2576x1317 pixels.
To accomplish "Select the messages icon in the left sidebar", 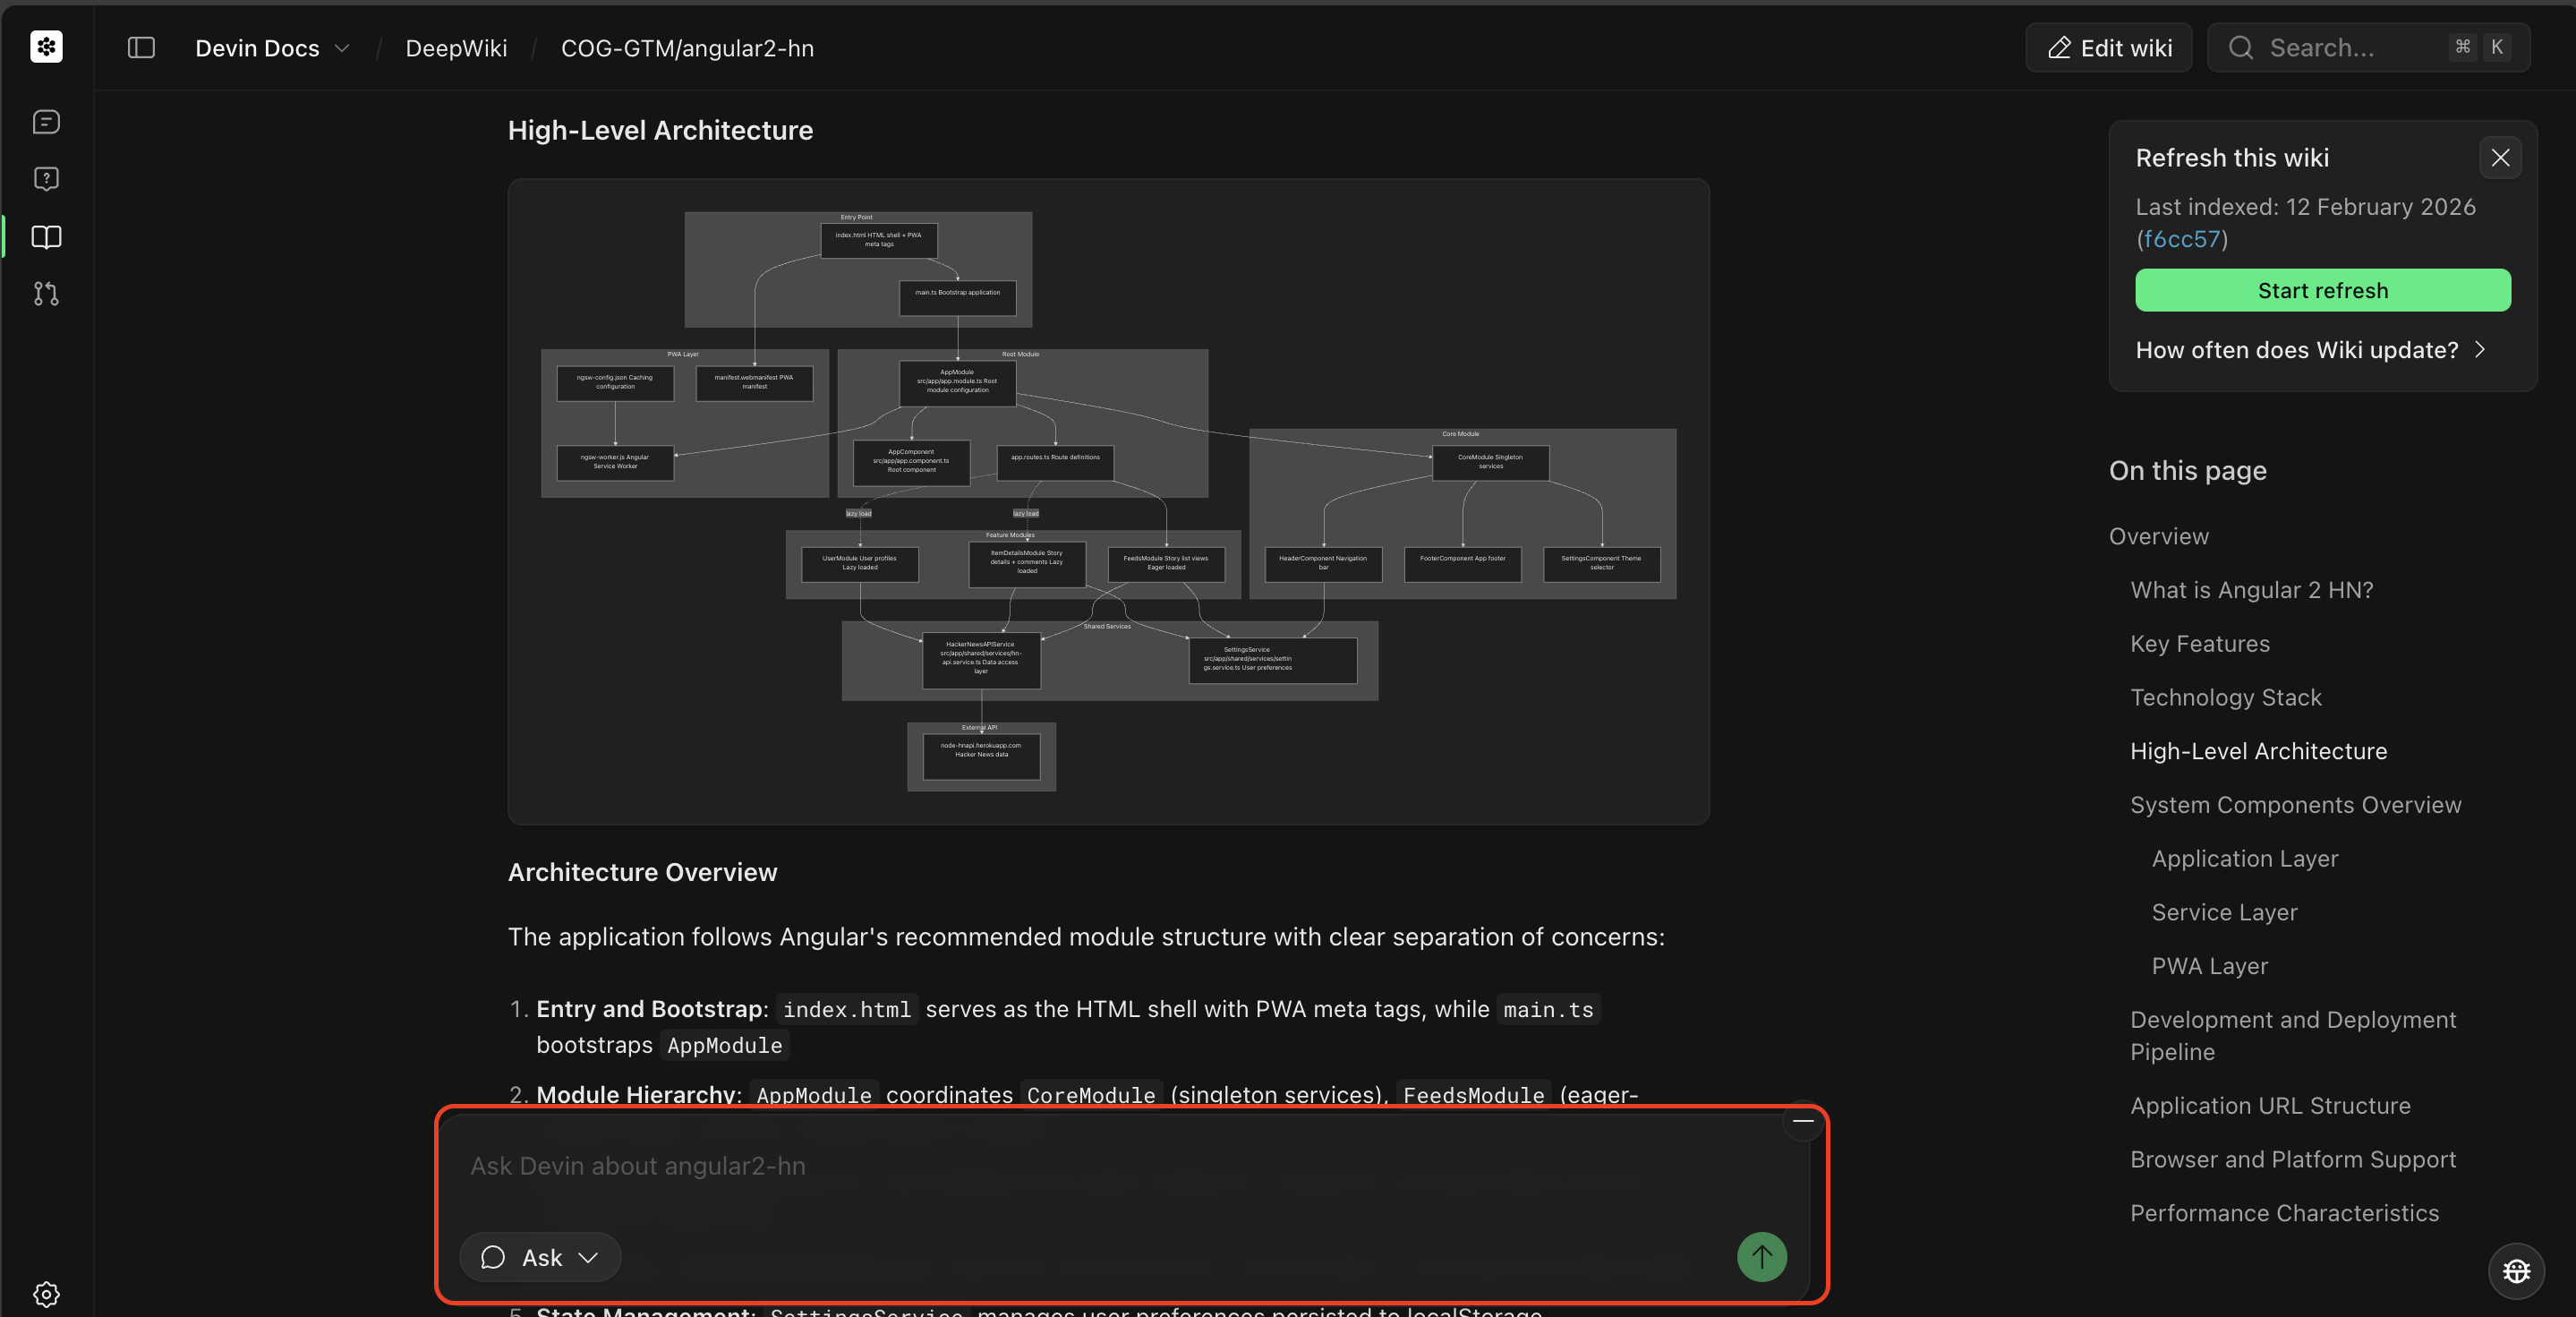I will tap(46, 121).
